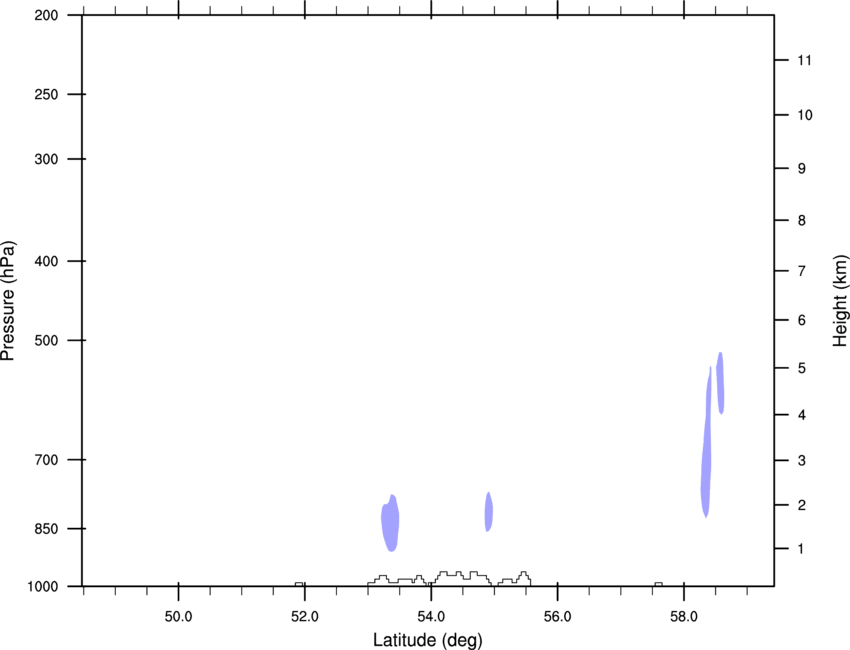
Task: Click the wide blue blob near 53.3 latitude
Action: tap(390, 524)
